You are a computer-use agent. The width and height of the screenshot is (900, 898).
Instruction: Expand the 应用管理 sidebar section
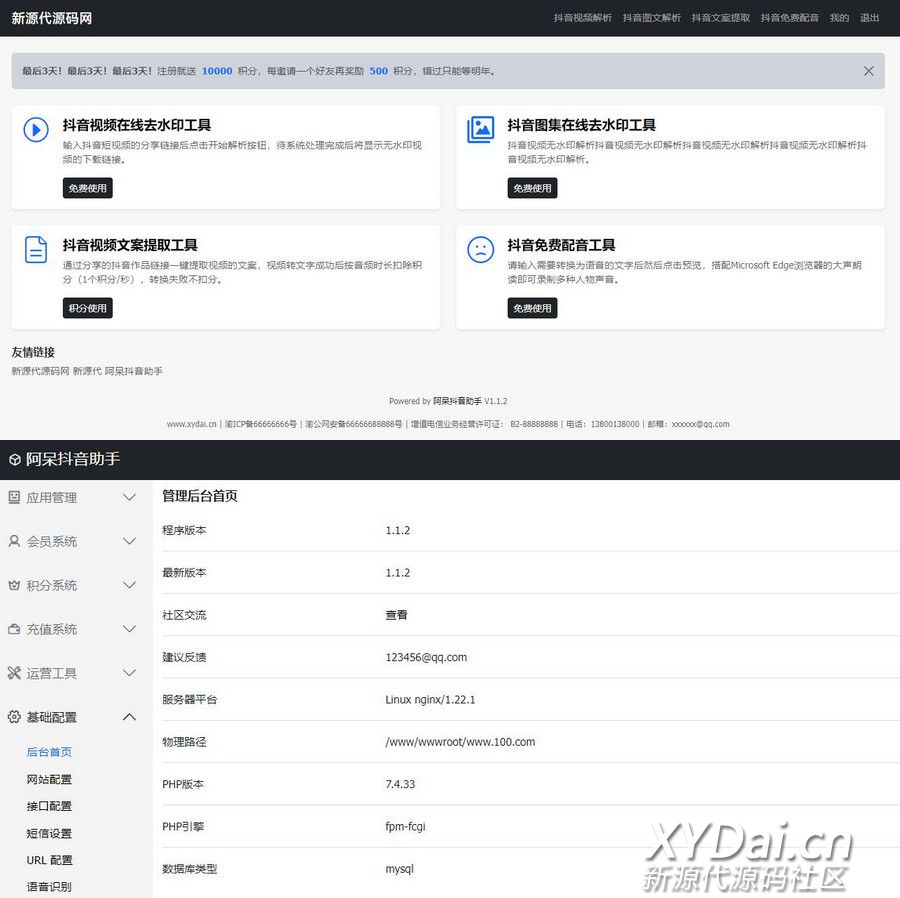click(129, 497)
